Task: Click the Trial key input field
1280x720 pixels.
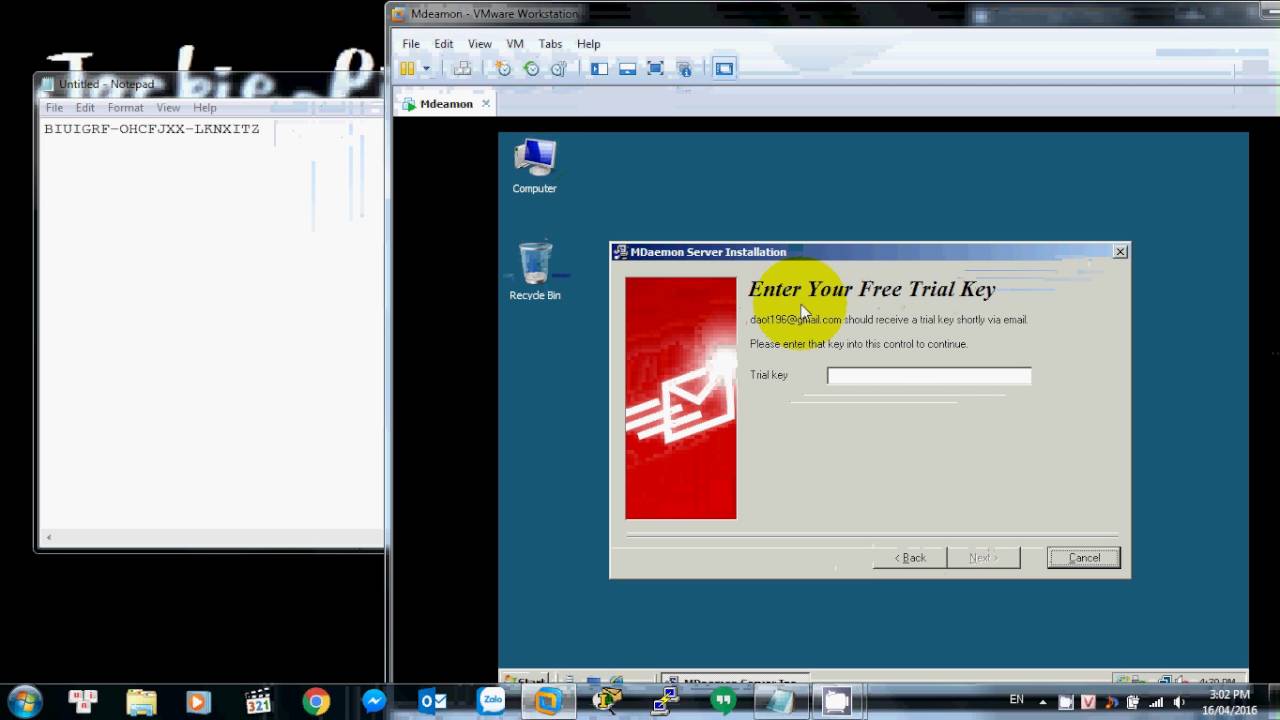Action: pos(929,376)
